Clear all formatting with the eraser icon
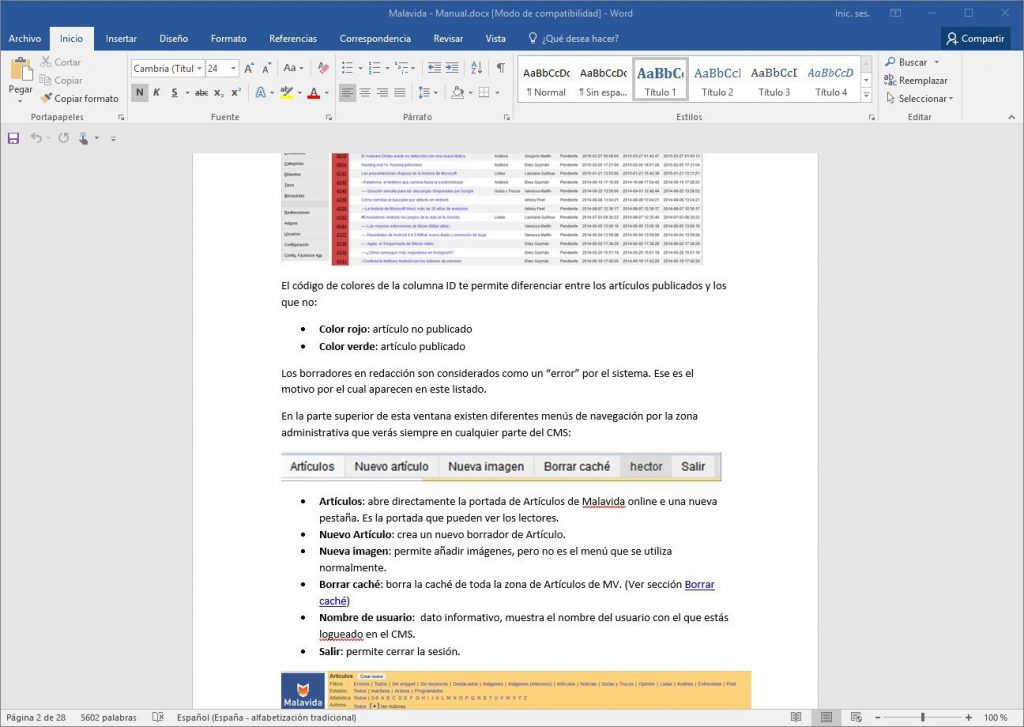Screen dimensions: 1024x727 click(323, 68)
